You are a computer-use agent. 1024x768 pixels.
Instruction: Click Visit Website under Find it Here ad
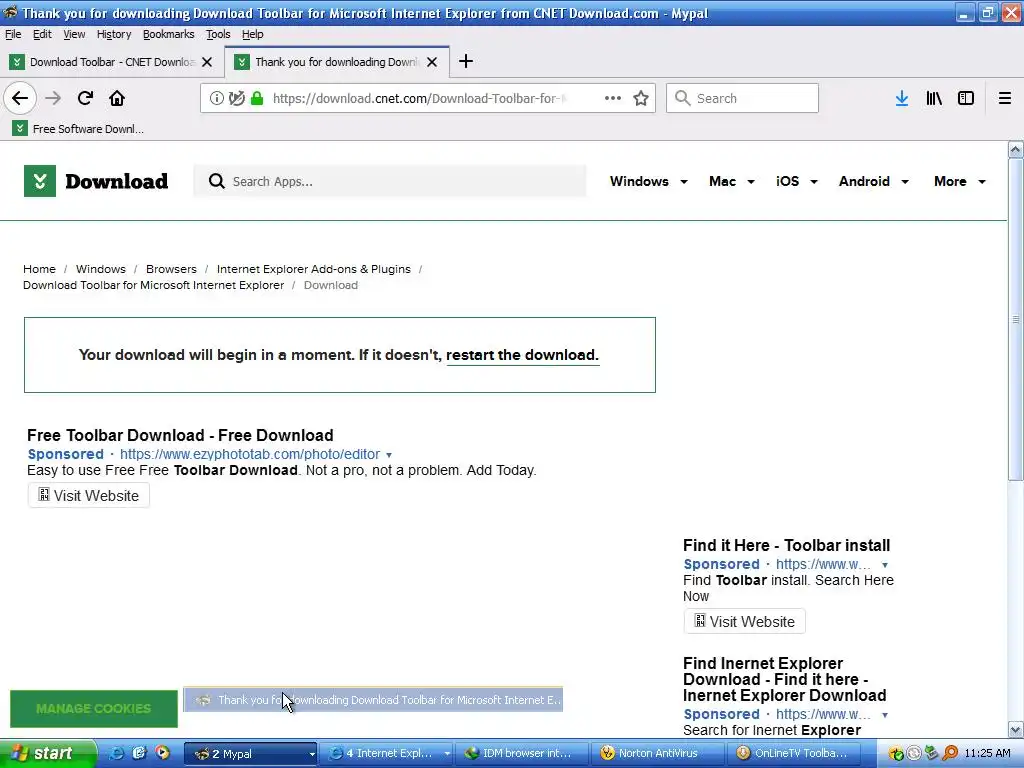click(x=744, y=621)
